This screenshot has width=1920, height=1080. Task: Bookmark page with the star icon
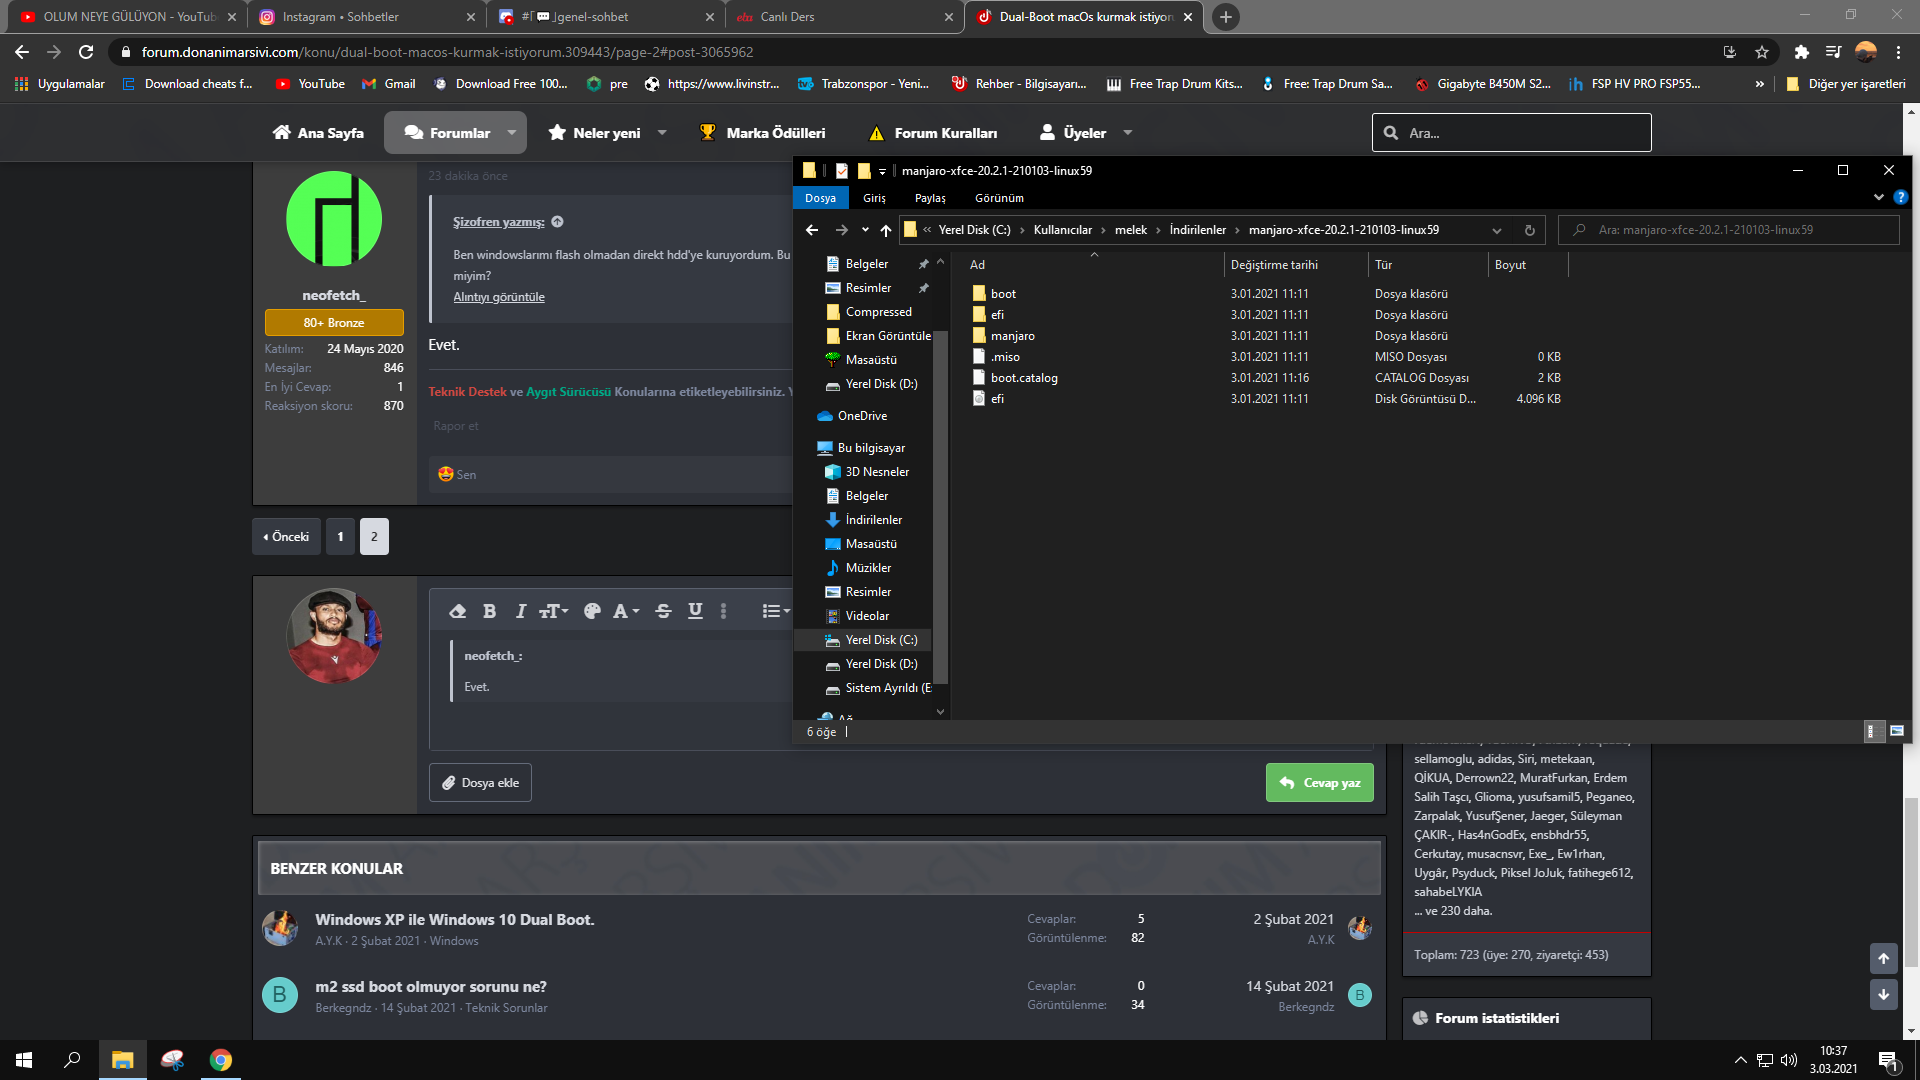point(1762,52)
